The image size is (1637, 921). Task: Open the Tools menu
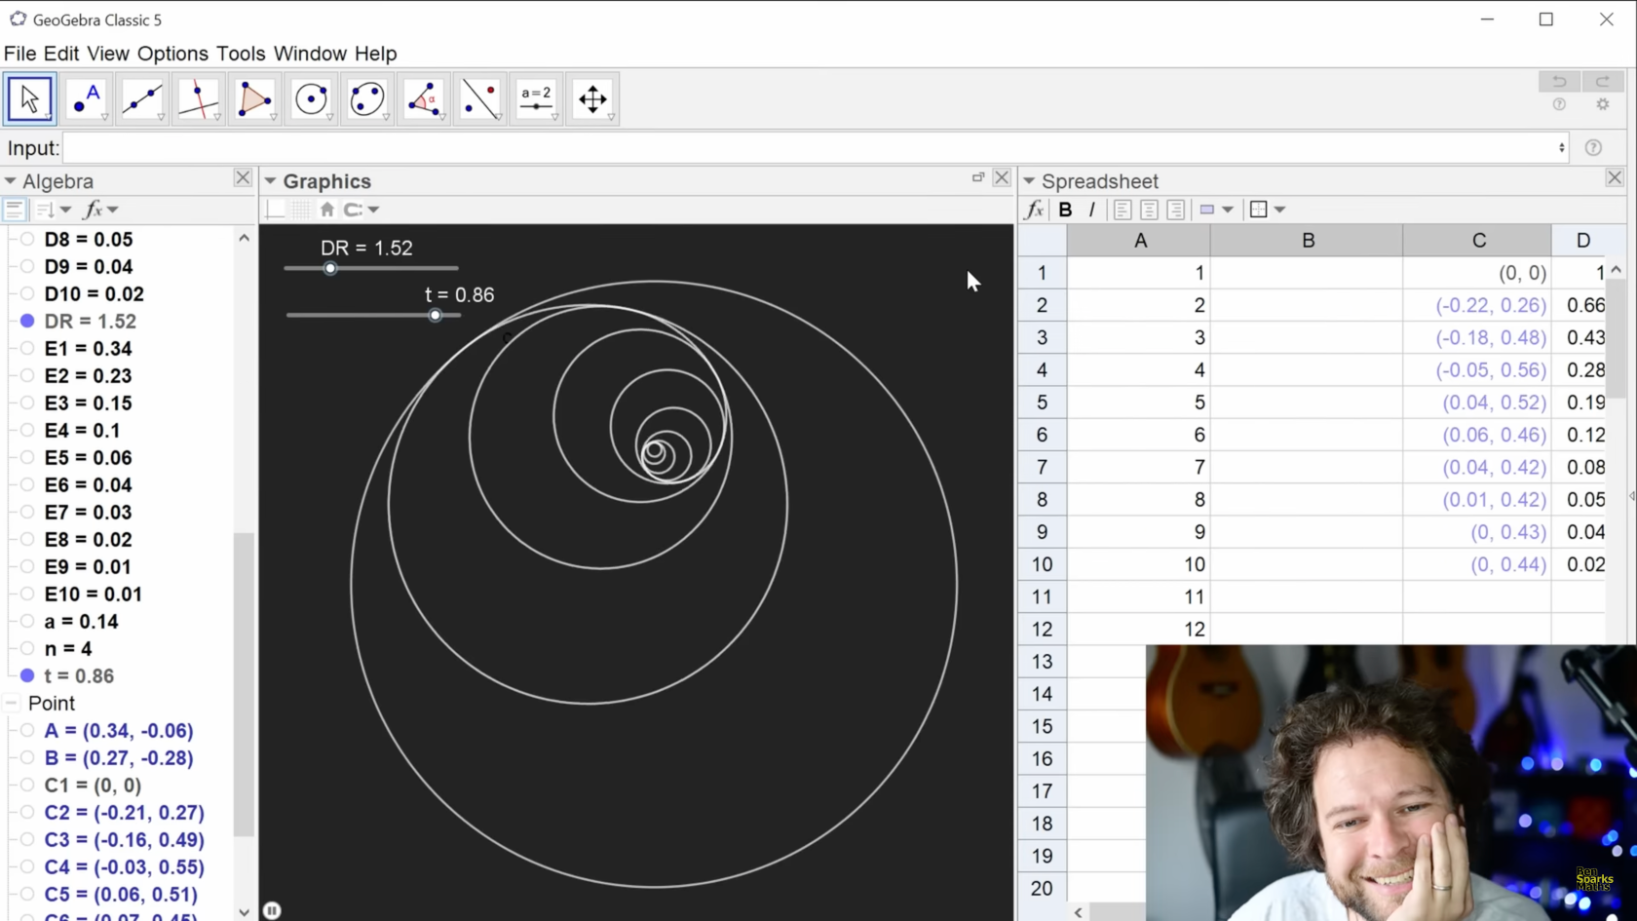240,53
